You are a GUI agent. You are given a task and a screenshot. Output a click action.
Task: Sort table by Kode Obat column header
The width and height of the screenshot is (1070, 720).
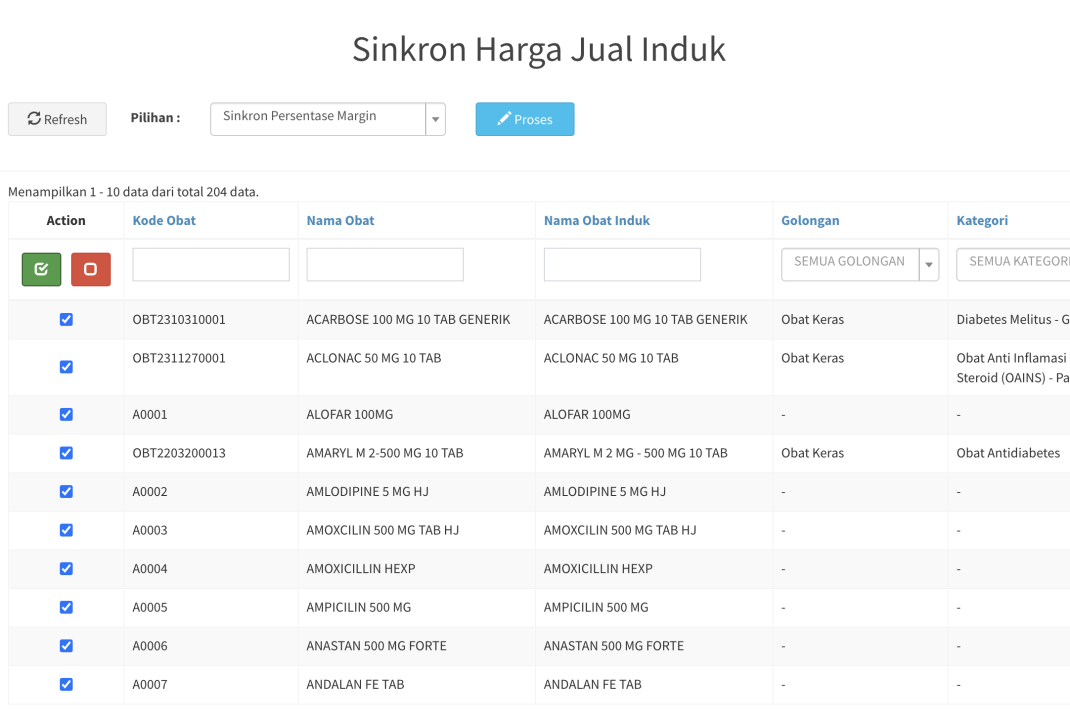tap(164, 220)
